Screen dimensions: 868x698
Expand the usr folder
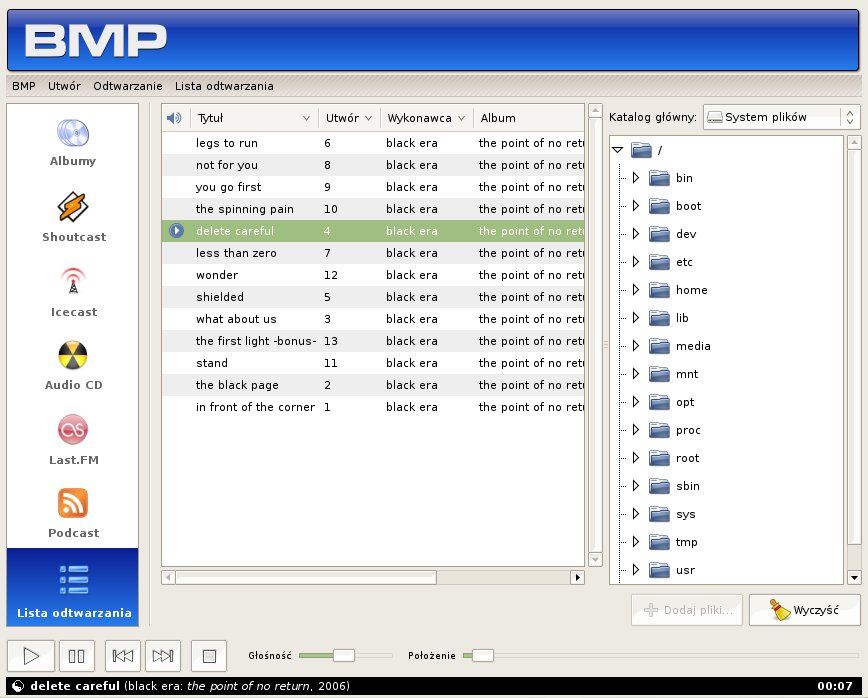pyautogui.click(x=636, y=570)
